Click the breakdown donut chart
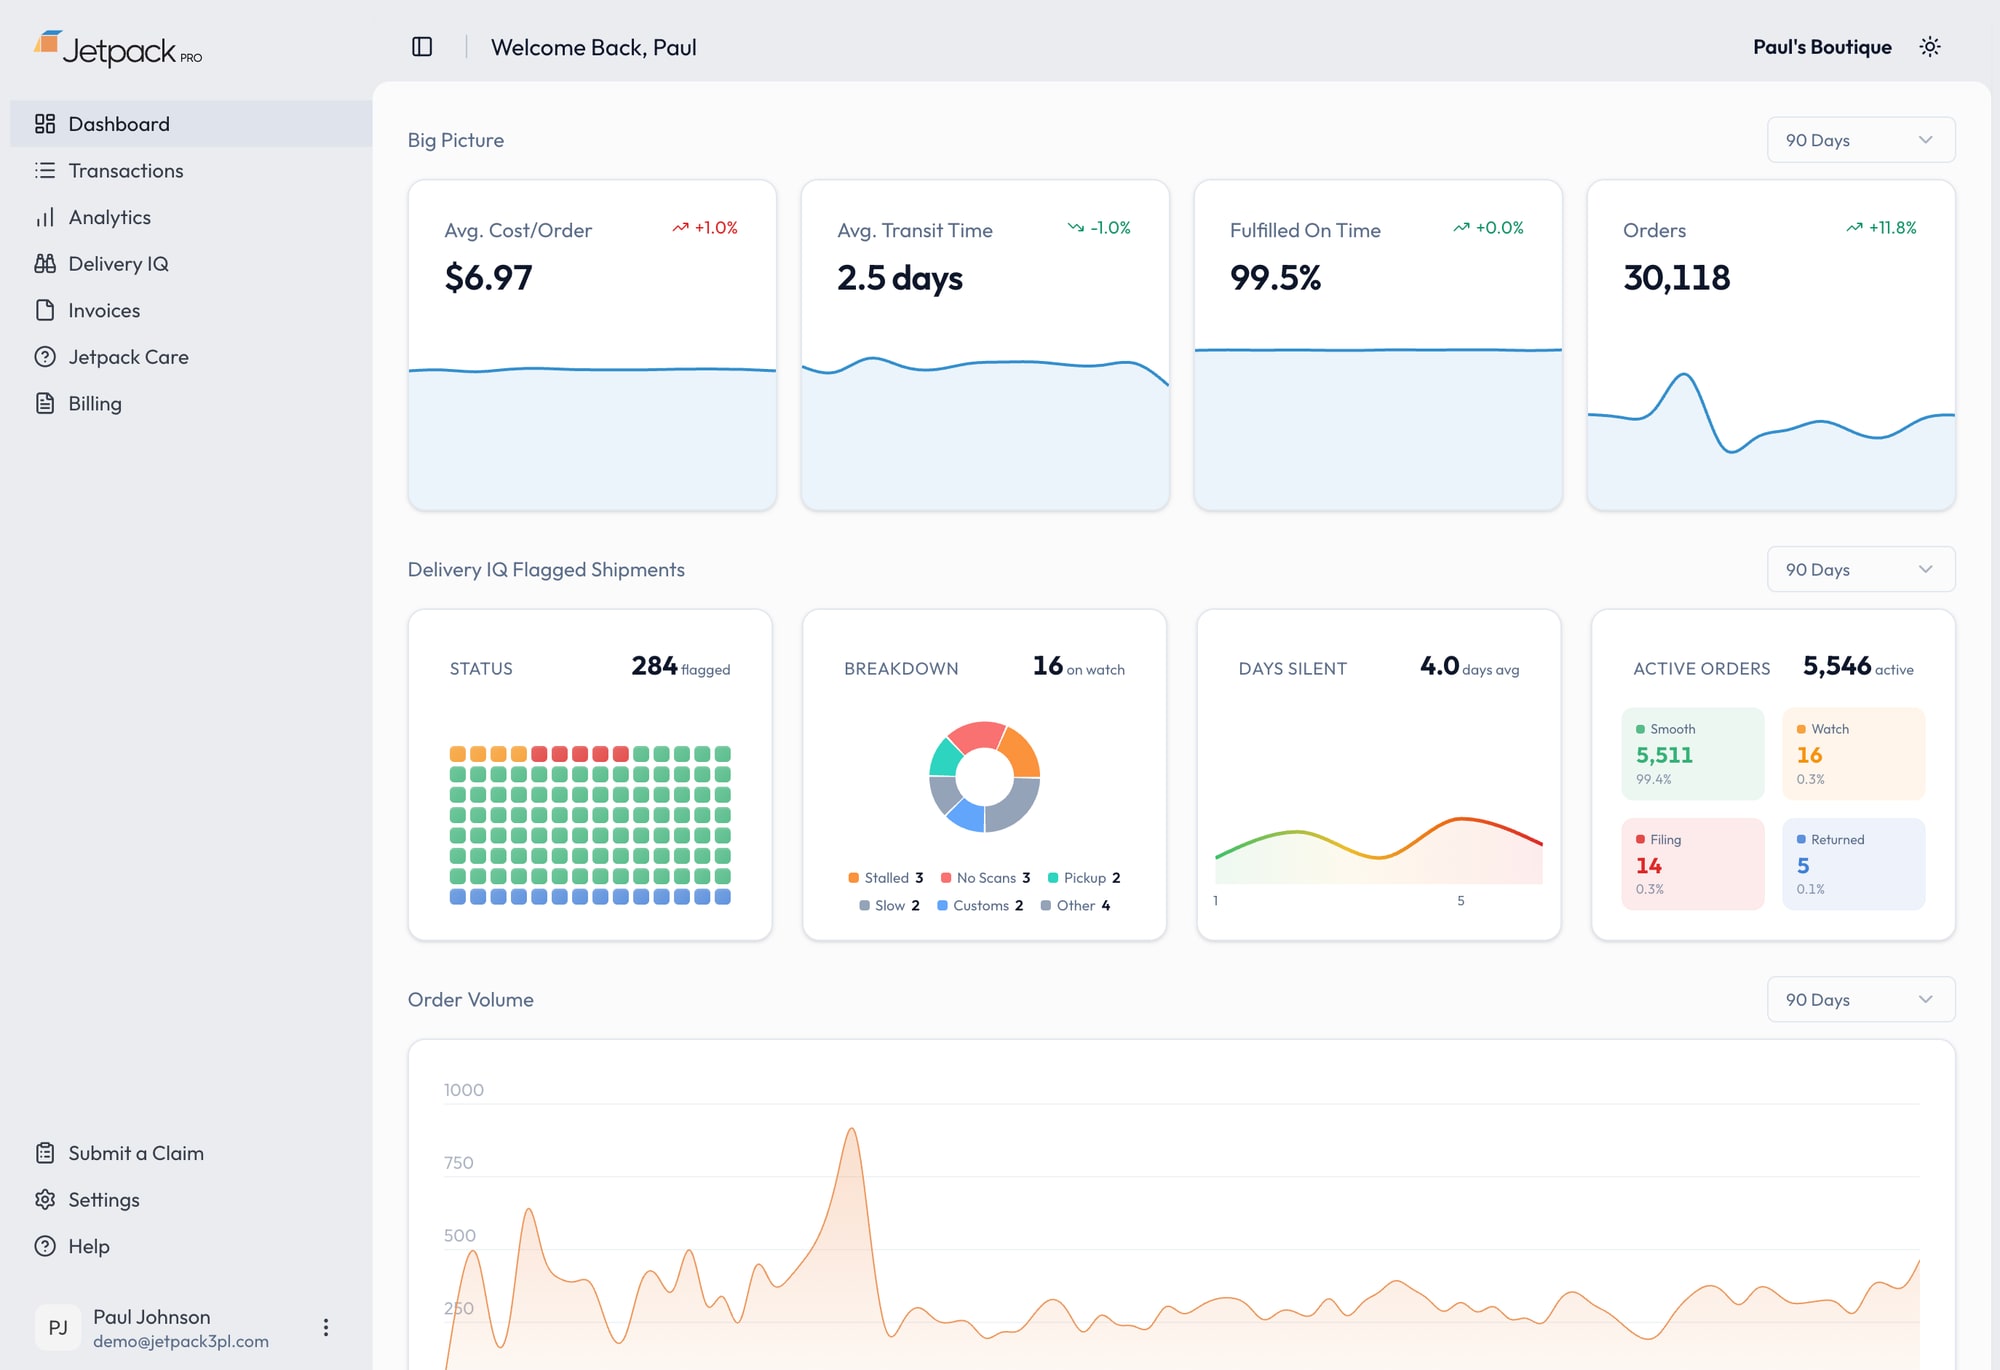 pos(985,777)
